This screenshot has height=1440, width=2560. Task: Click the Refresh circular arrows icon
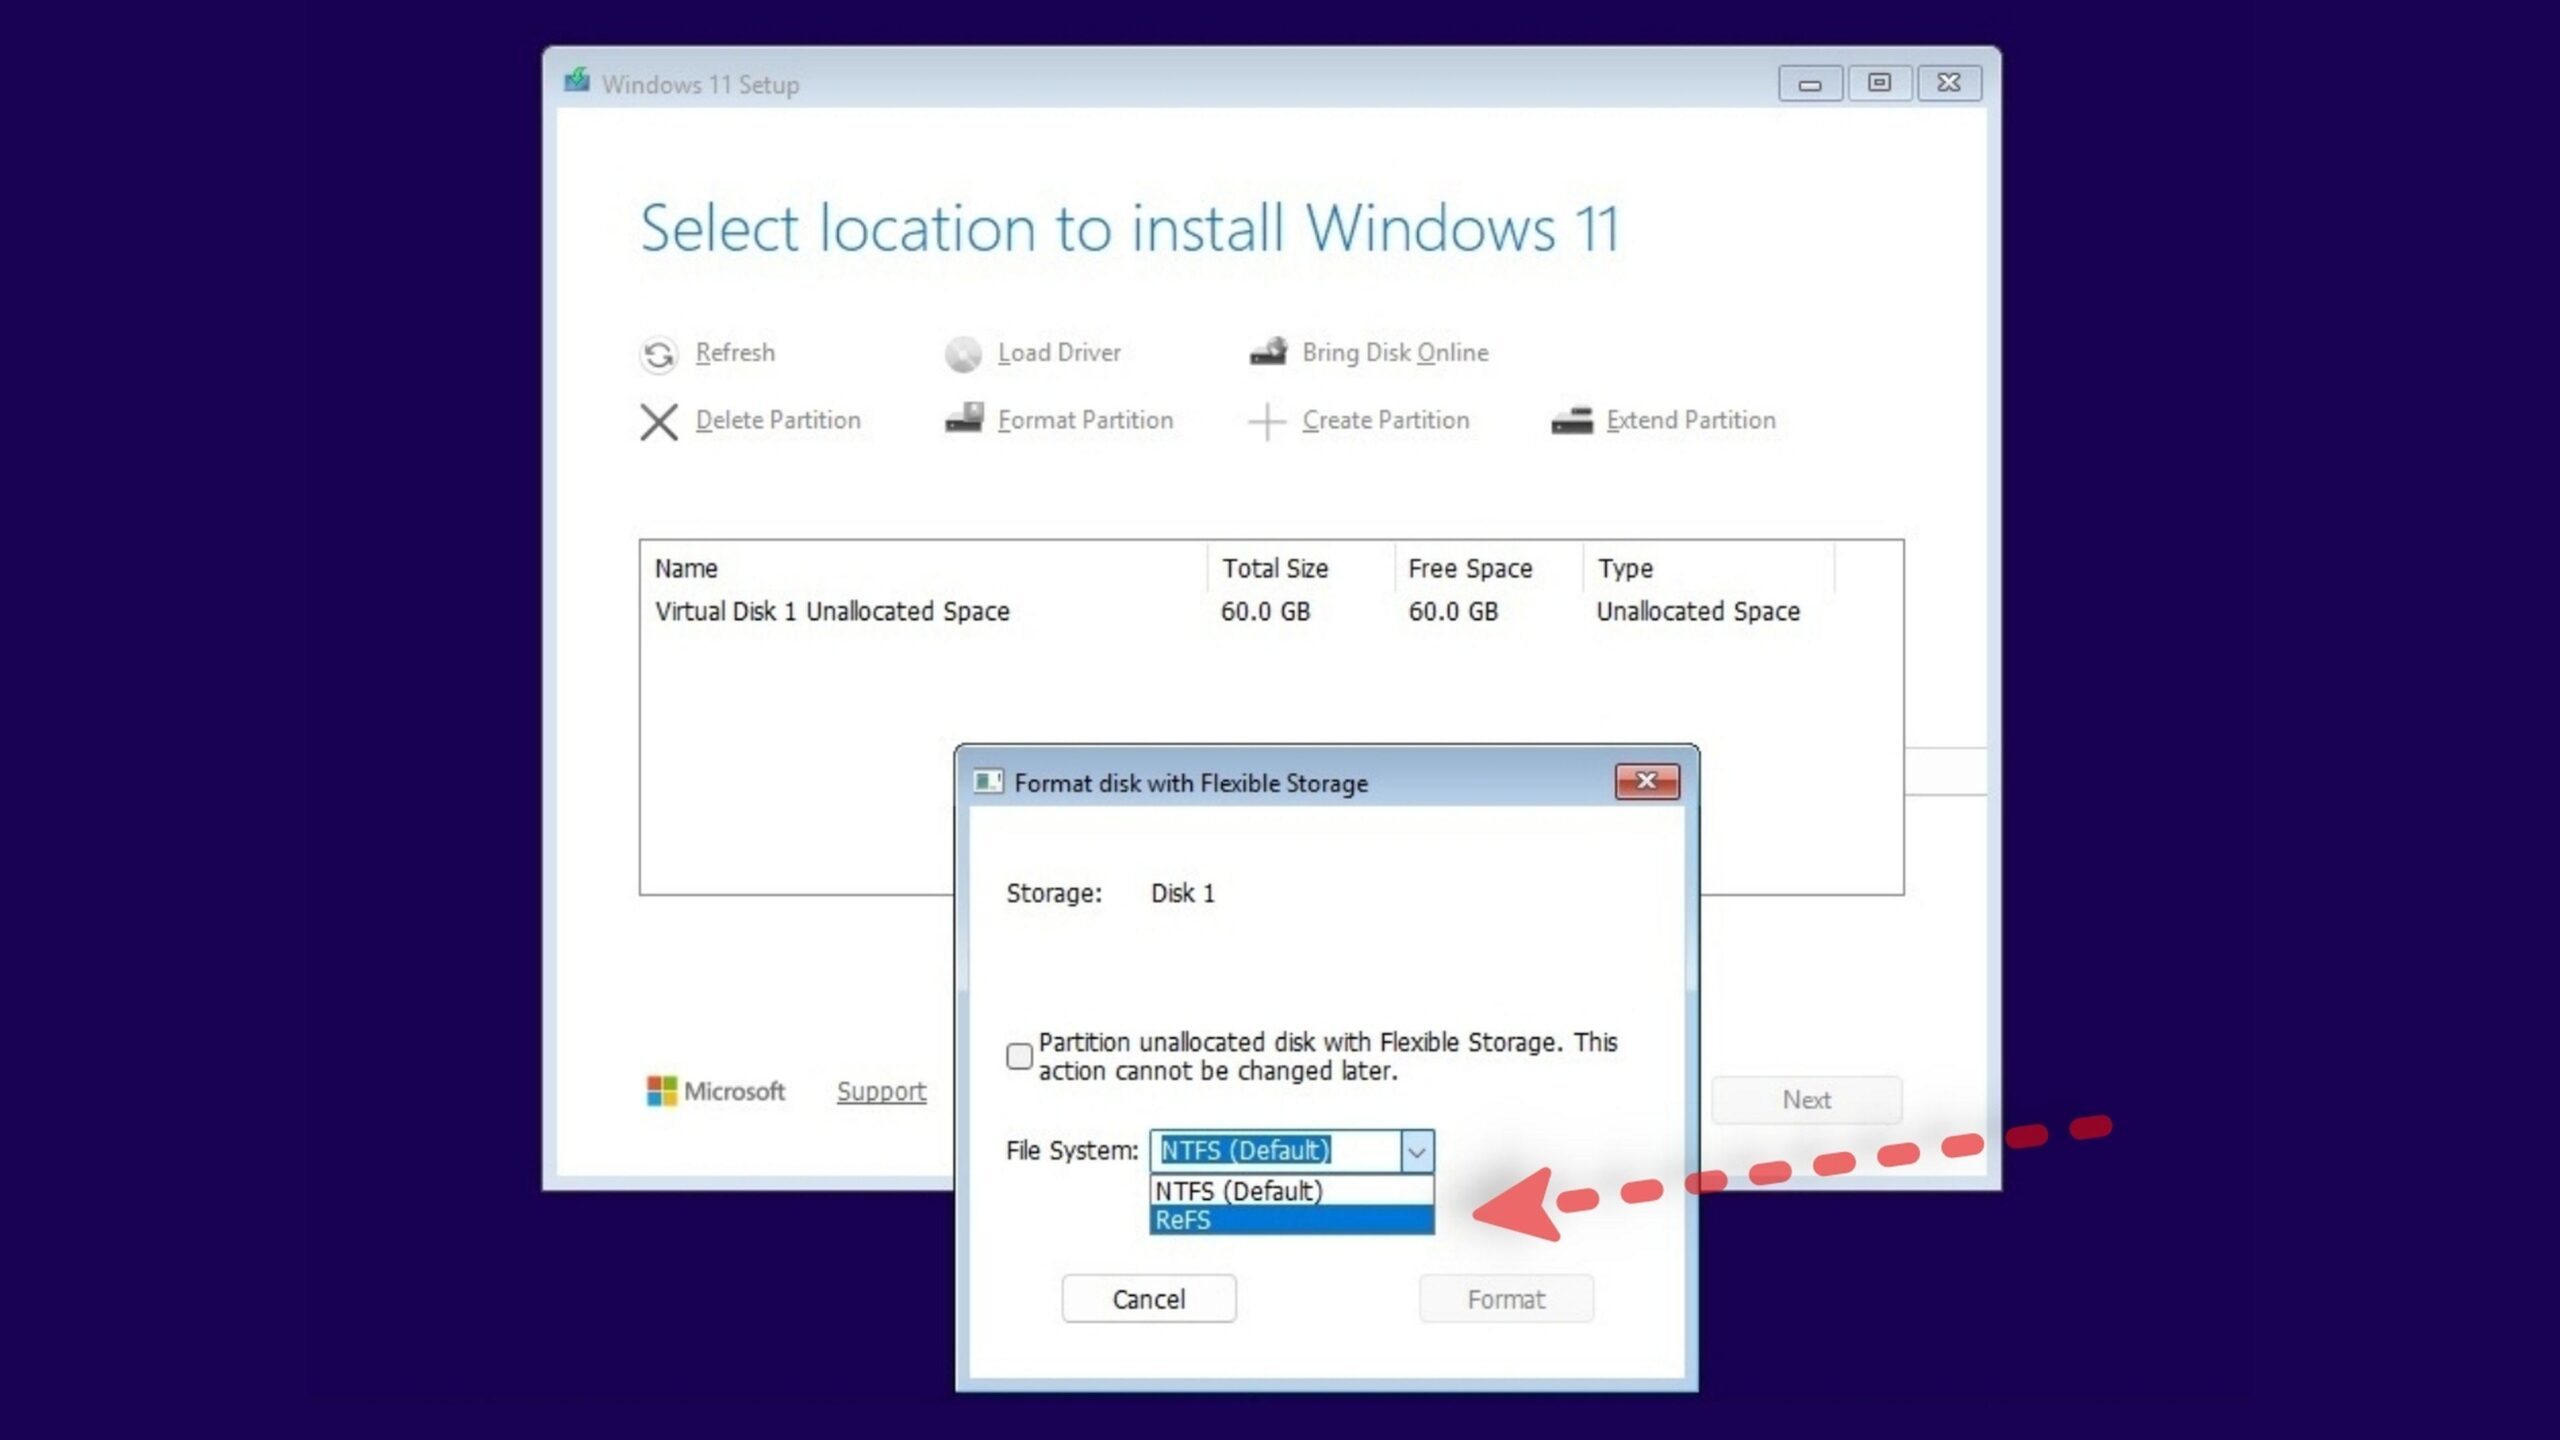(x=659, y=354)
